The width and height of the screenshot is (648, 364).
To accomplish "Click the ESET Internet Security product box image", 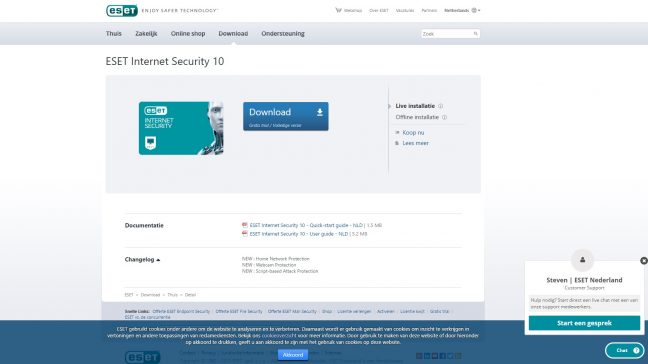I will tap(181, 128).
